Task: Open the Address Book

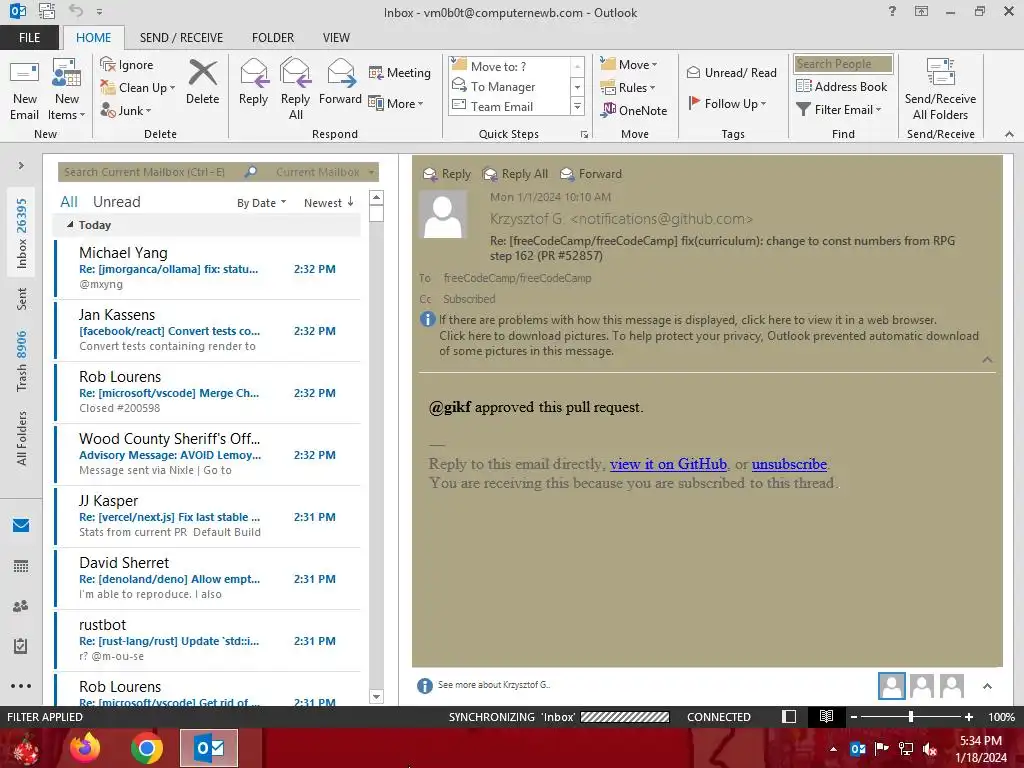Action: 842,86
